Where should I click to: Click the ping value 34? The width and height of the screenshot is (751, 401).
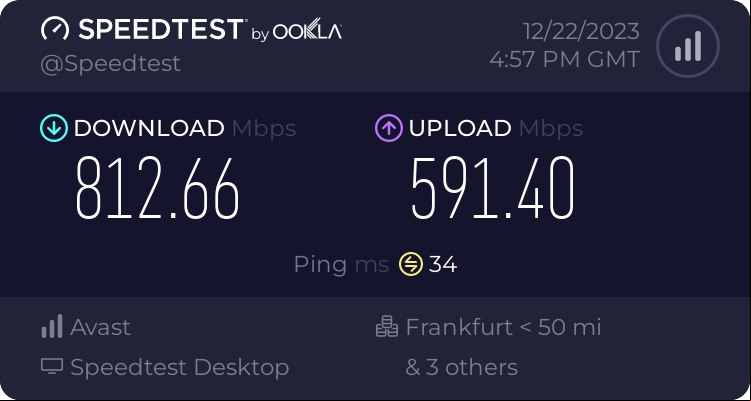click(443, 264)
